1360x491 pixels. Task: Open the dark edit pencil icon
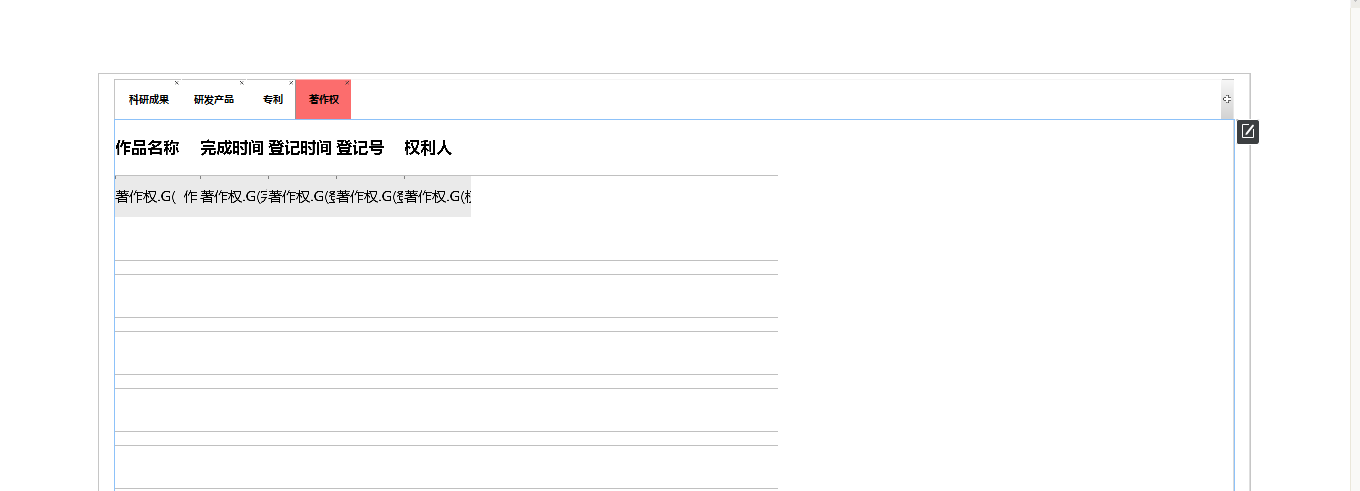(x=1247, y=132)
